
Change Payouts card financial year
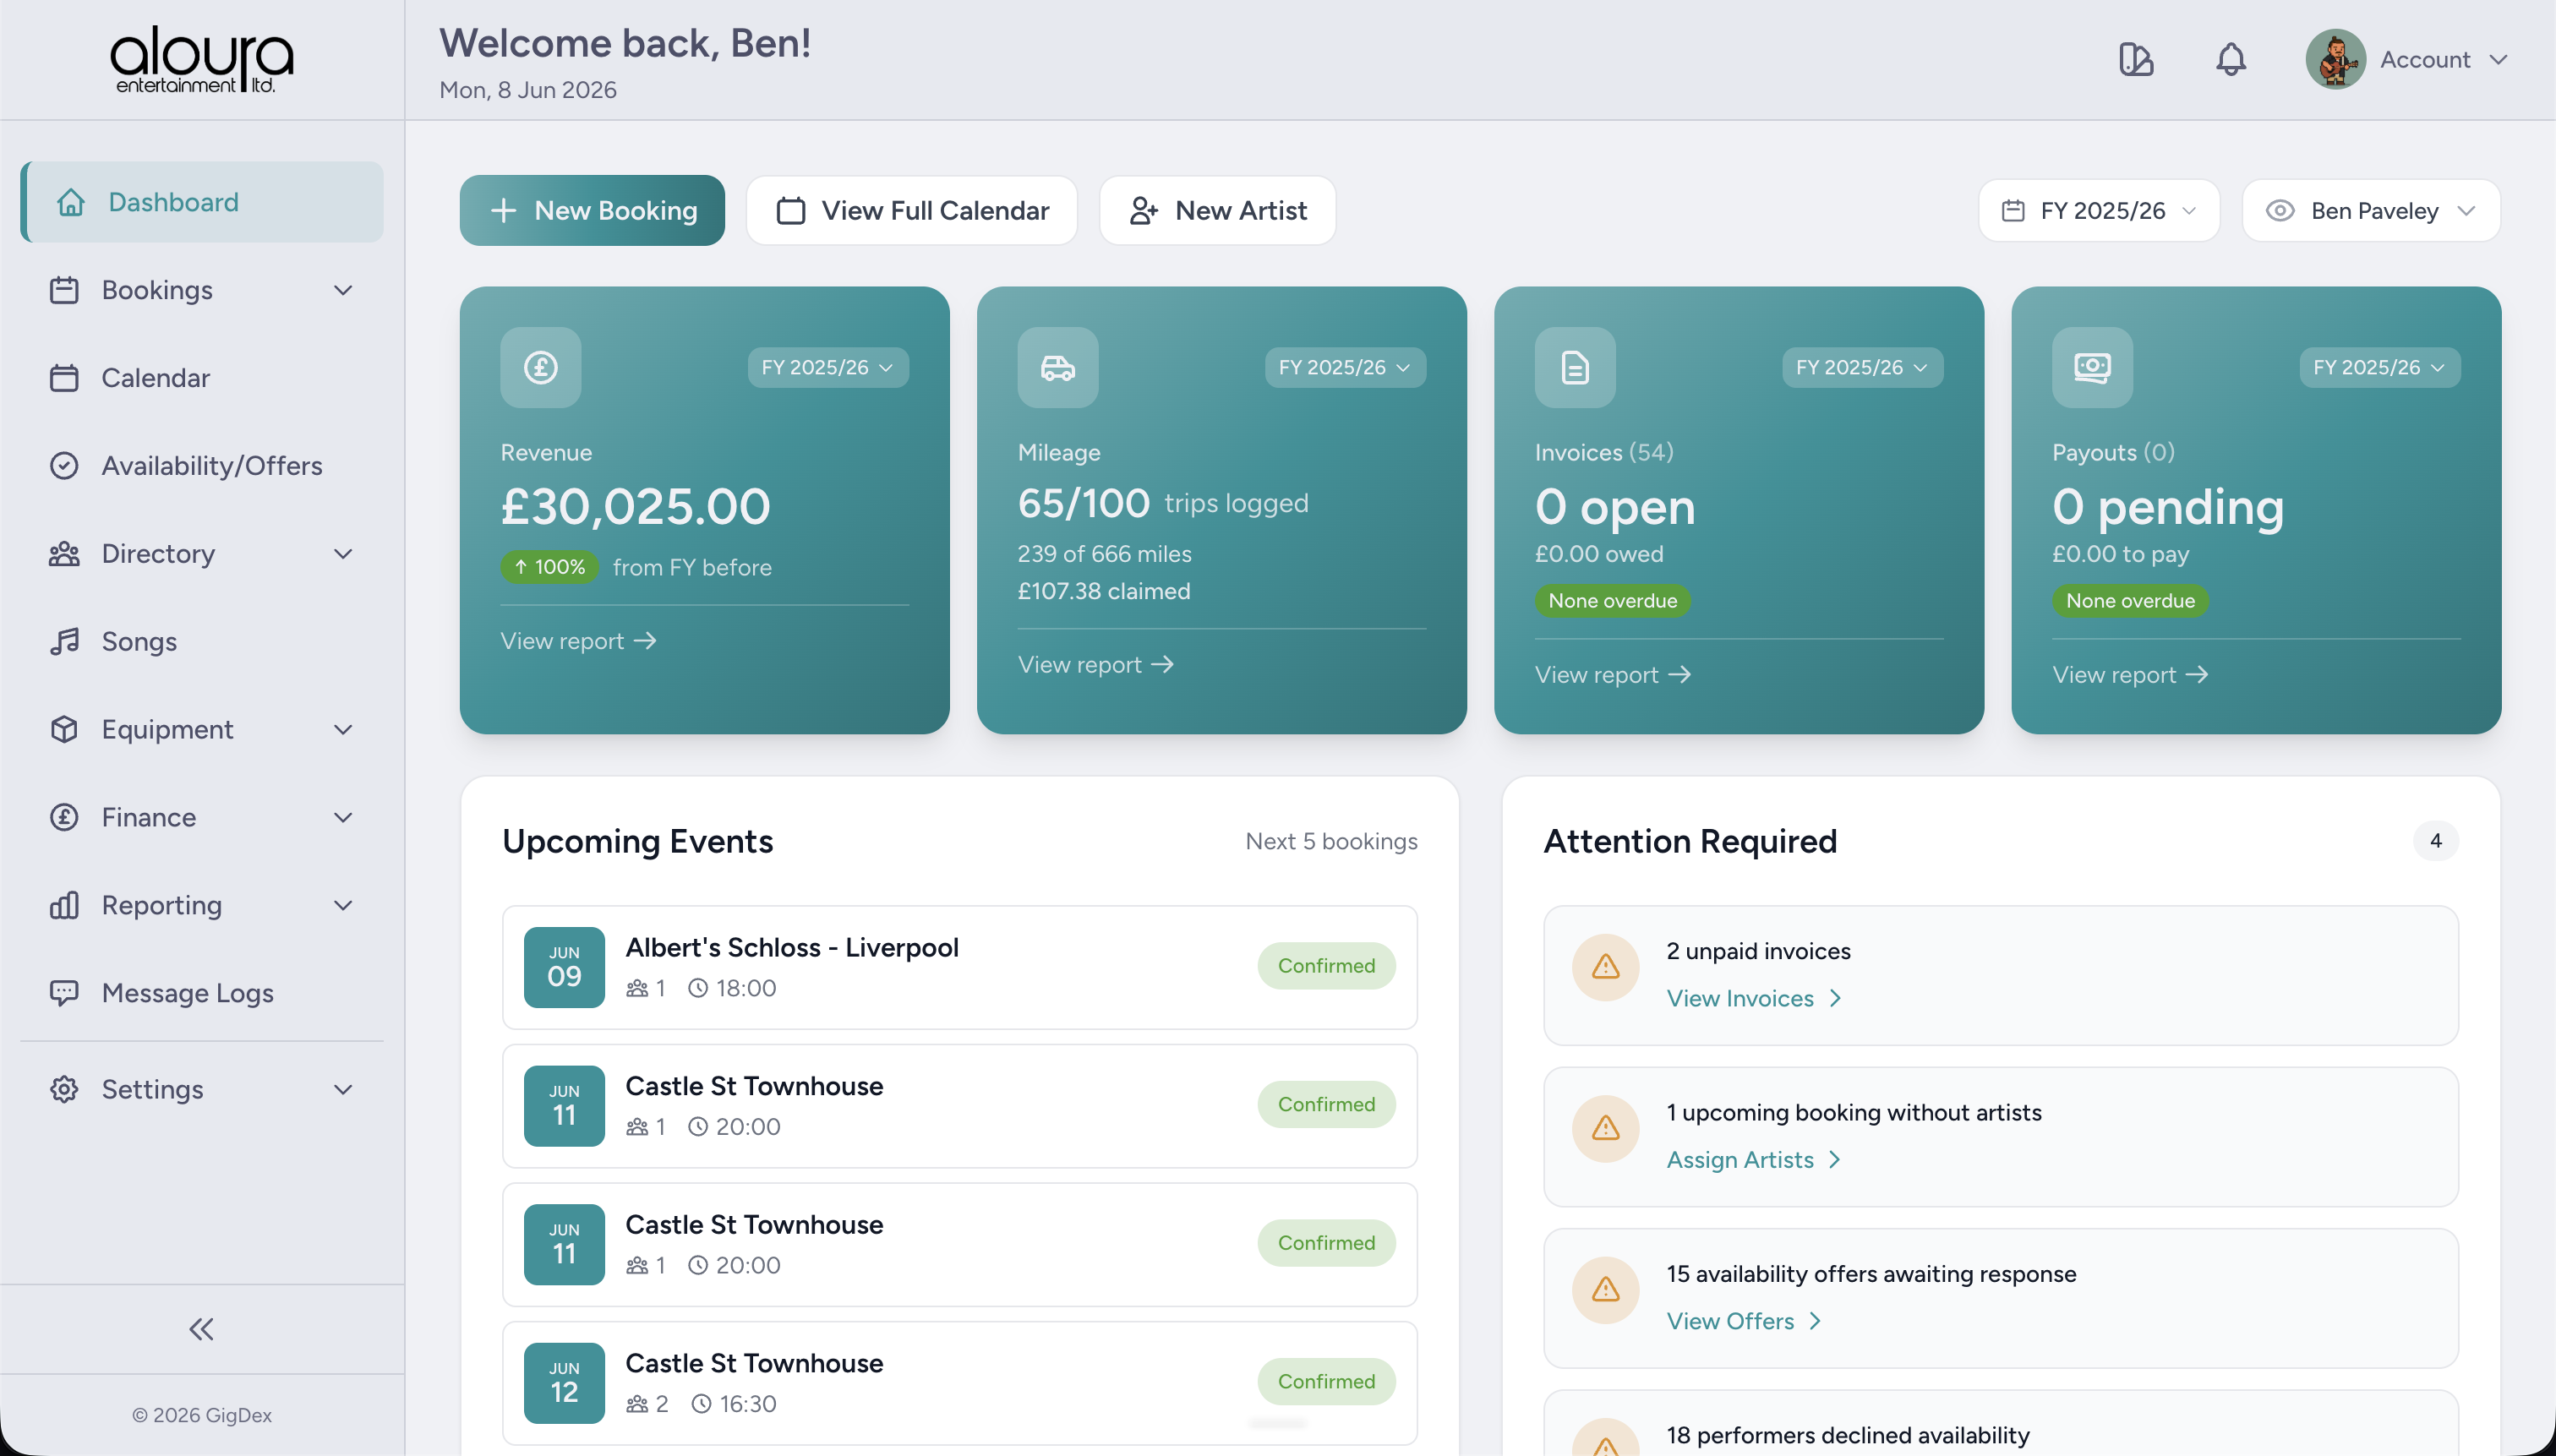[x=2379, y=367]
